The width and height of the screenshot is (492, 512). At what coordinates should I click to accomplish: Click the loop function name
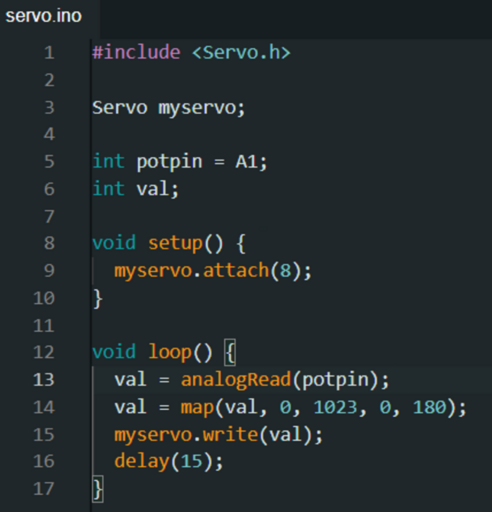pyautogui.click(x=170, y=353)
